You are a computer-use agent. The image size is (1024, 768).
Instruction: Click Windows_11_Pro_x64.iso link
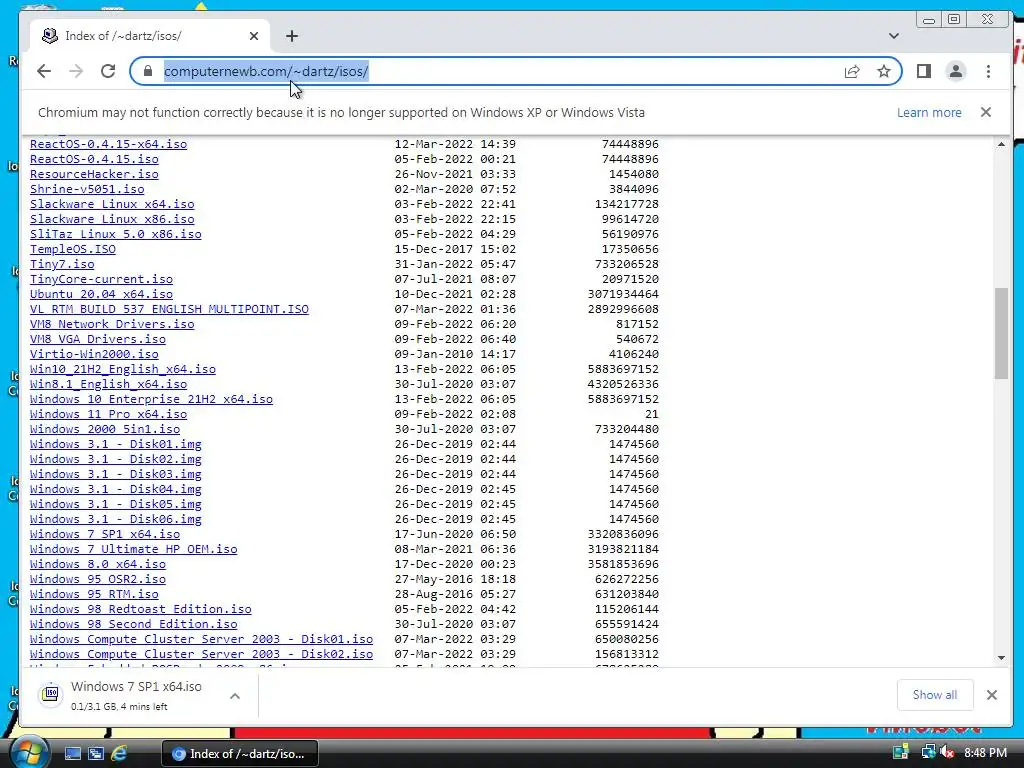(x=108, y=415)
